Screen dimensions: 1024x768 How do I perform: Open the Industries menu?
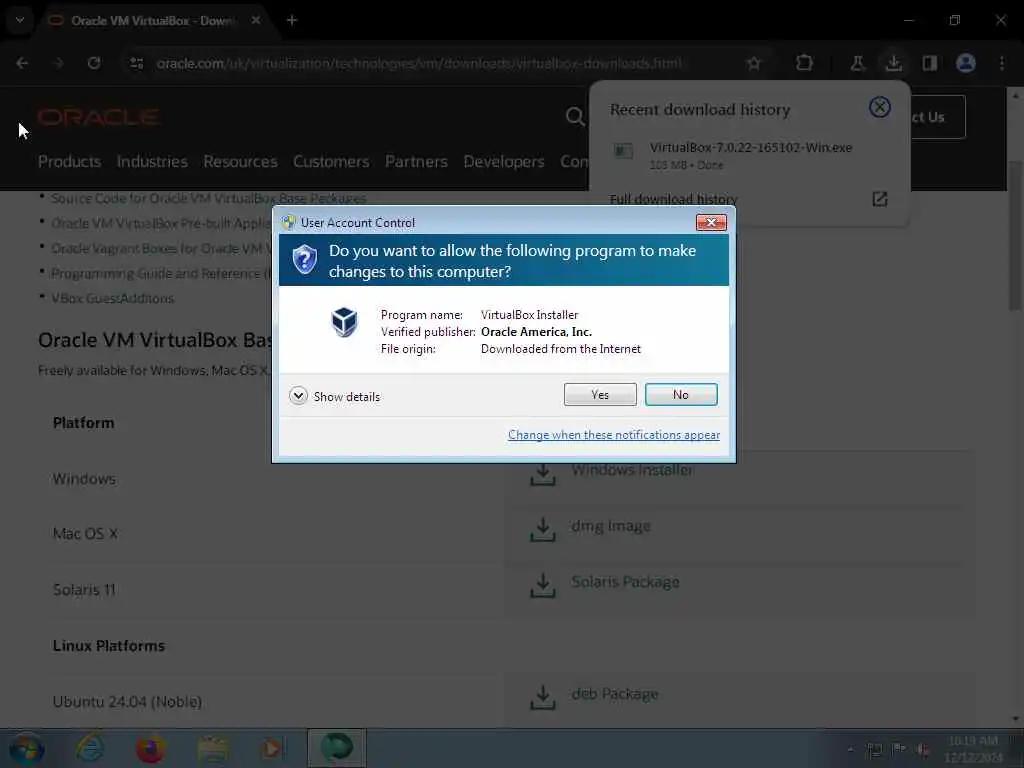click(x=152, y=161)
